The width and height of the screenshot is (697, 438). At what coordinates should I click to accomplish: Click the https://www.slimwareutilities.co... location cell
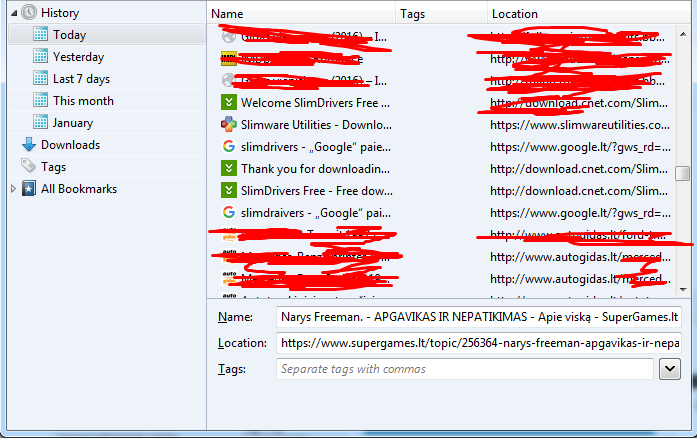pyautogui.click(x=580, y=125)
